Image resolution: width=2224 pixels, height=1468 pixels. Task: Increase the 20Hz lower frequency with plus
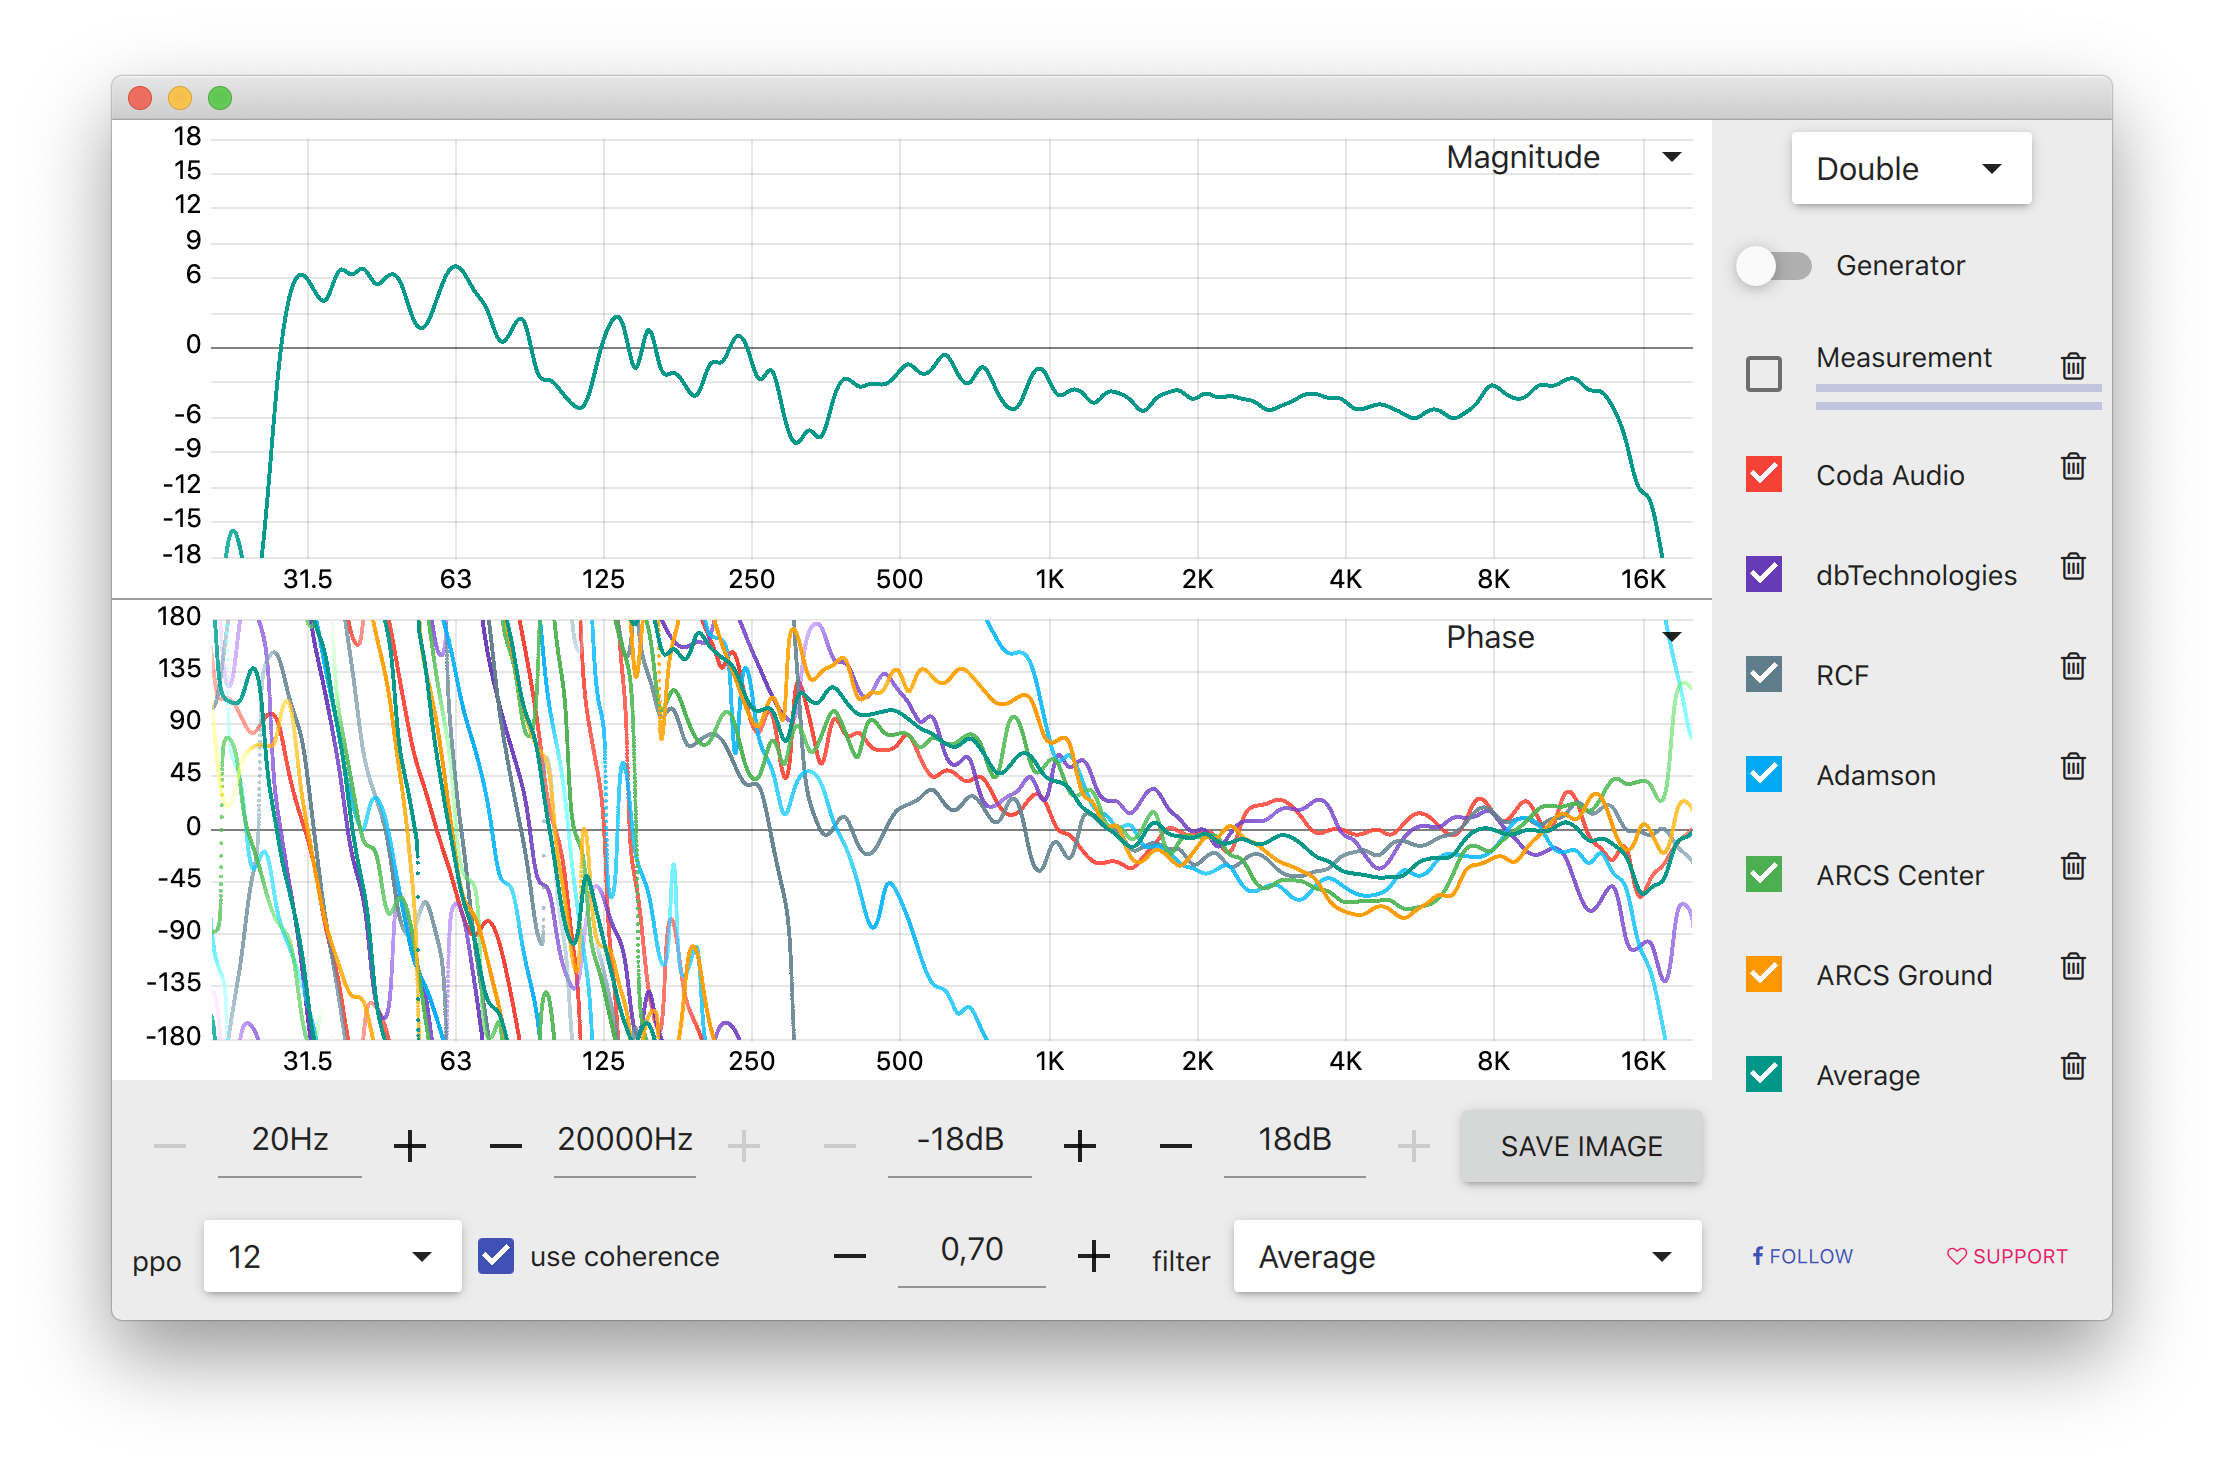coord(410,1146)
